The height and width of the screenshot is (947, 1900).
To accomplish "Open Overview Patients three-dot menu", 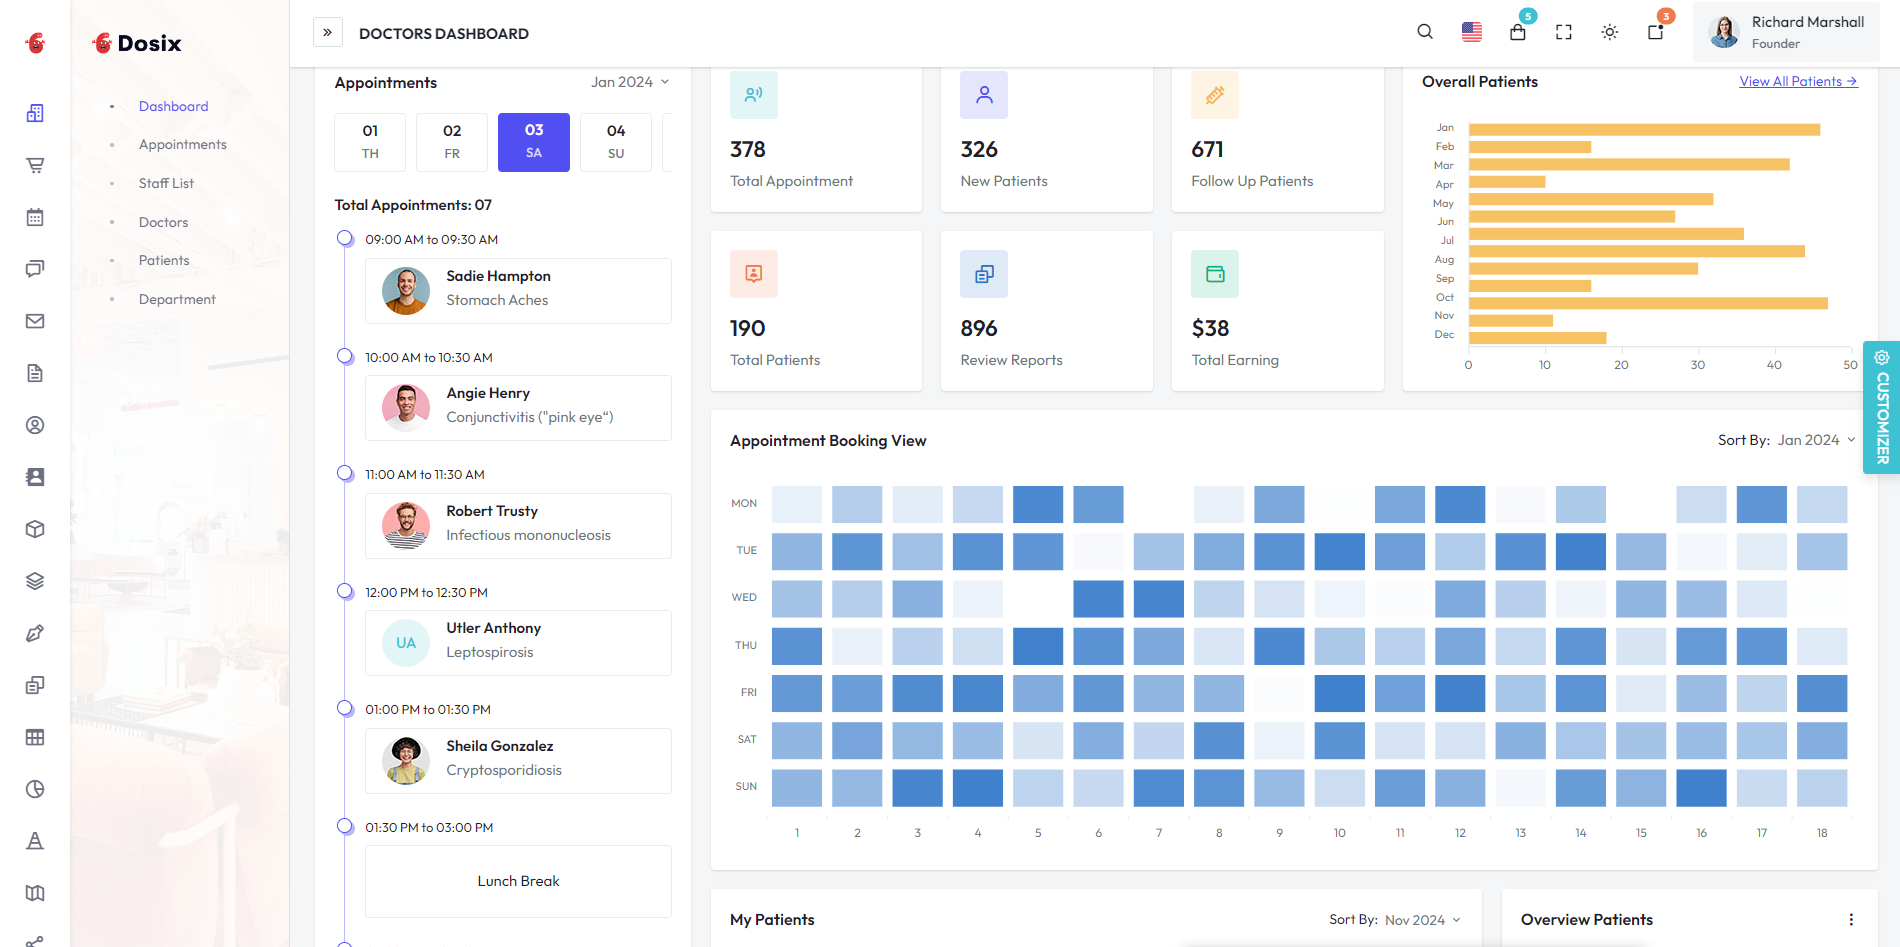I will coord(1851,920).
